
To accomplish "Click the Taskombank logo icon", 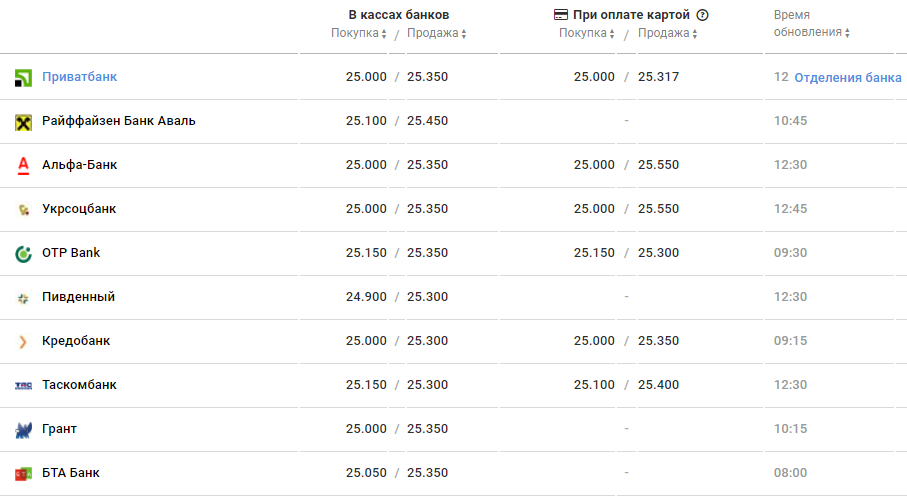I will click(24, 385).
